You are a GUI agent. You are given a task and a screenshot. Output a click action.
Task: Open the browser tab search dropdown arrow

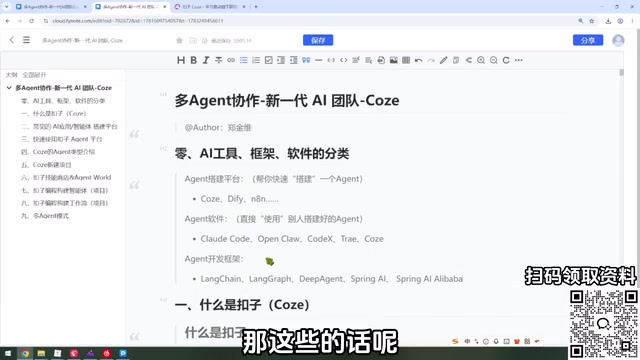pos(6,7)
